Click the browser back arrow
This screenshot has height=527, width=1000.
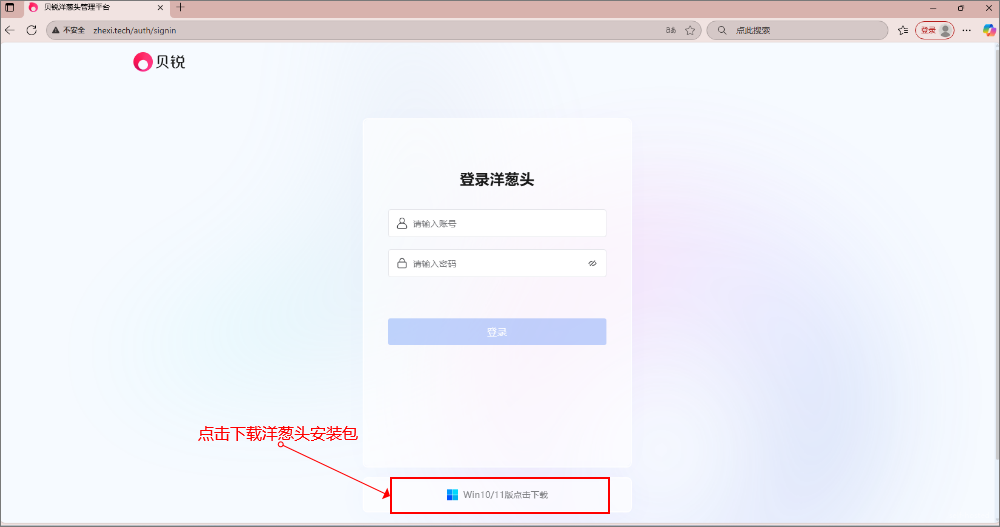10,30
